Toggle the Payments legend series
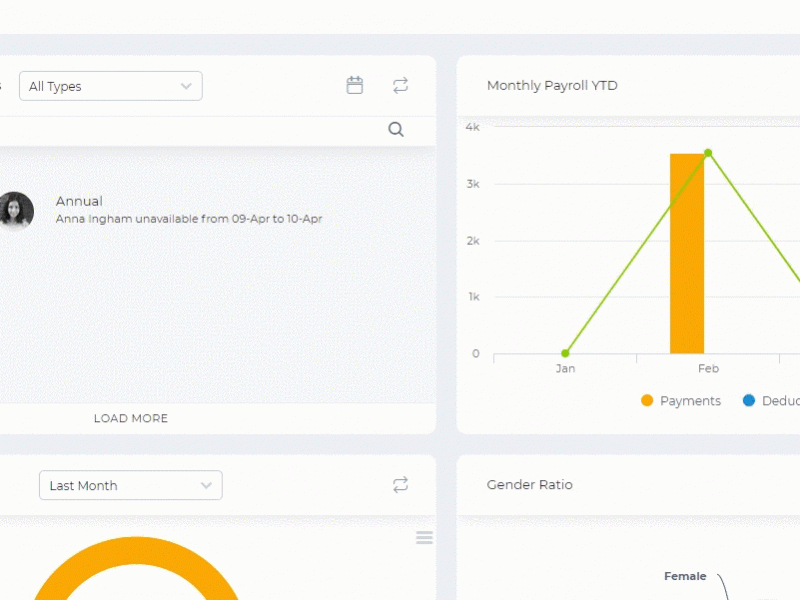This screenshot has width=800, height=600. (681, 401)
